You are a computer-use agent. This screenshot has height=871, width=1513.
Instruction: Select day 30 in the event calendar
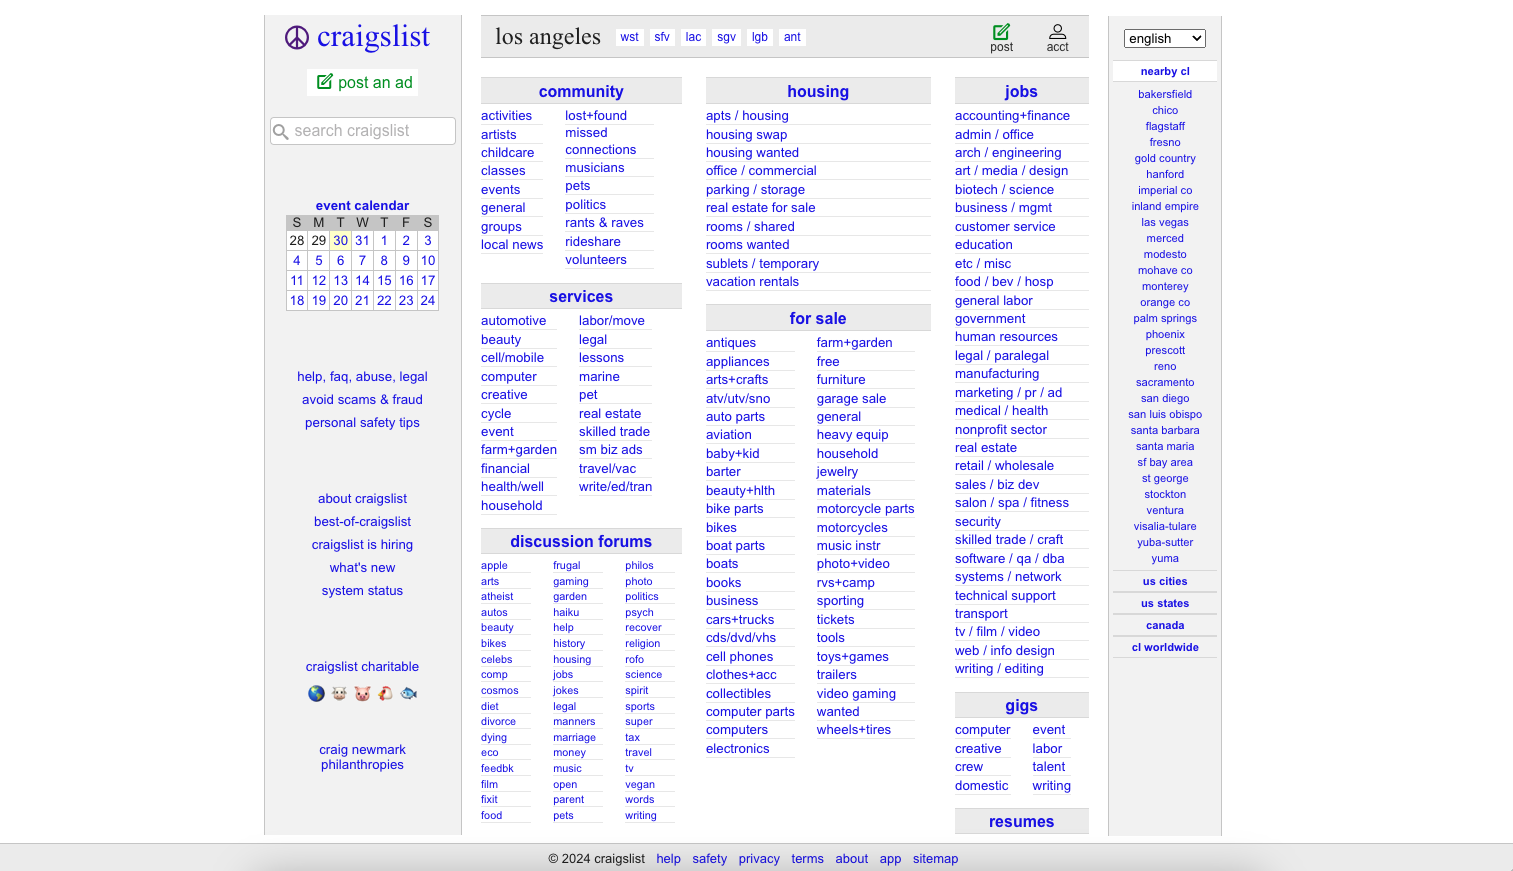(x=340, y=241)
